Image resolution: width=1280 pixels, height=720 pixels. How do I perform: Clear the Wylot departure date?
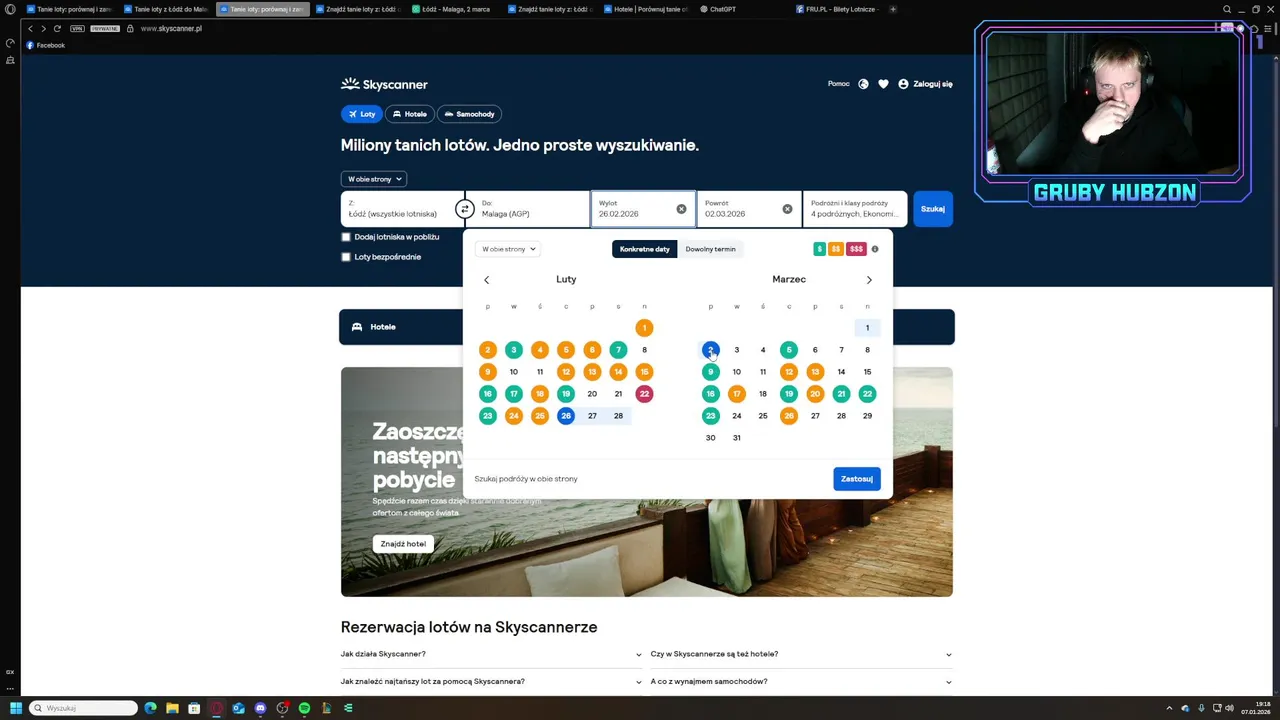[681, 209]
